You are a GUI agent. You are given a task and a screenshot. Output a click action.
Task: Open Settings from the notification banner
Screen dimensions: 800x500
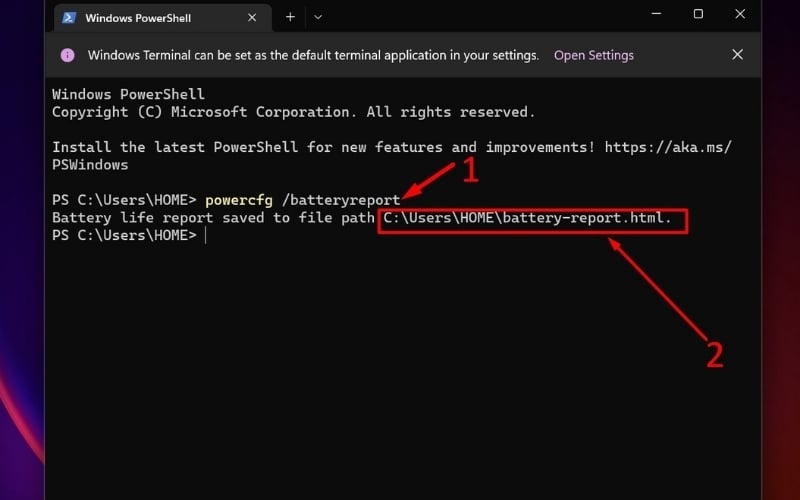tap(593, 55)
